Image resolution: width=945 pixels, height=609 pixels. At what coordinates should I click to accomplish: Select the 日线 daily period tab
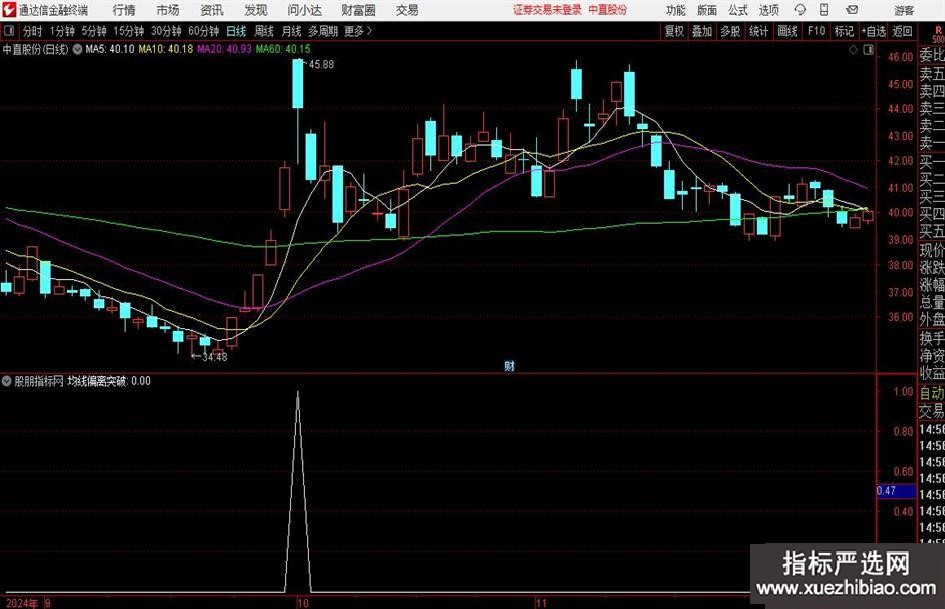(236, 31)
